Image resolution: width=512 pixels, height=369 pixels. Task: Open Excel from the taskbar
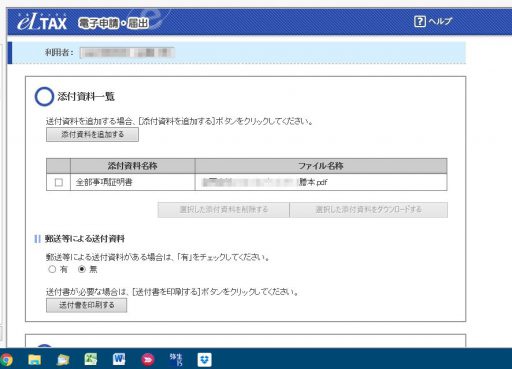(x=91, y=359)
